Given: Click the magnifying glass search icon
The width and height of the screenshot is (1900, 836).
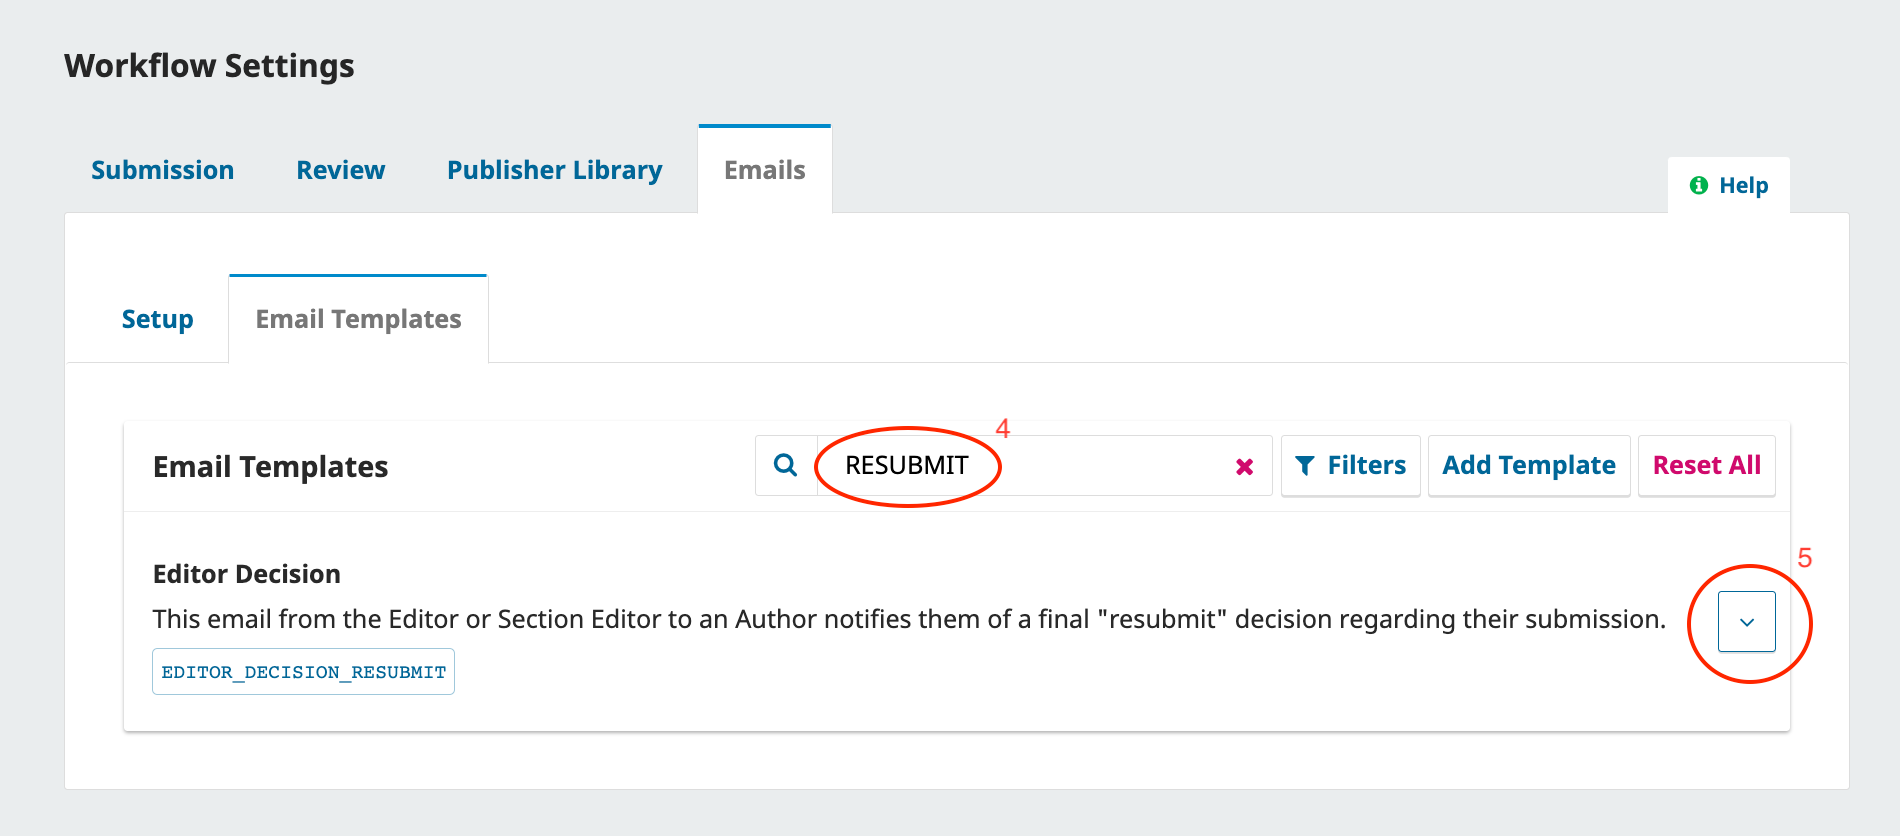Looking at the screenshot, I should point(786,465).
